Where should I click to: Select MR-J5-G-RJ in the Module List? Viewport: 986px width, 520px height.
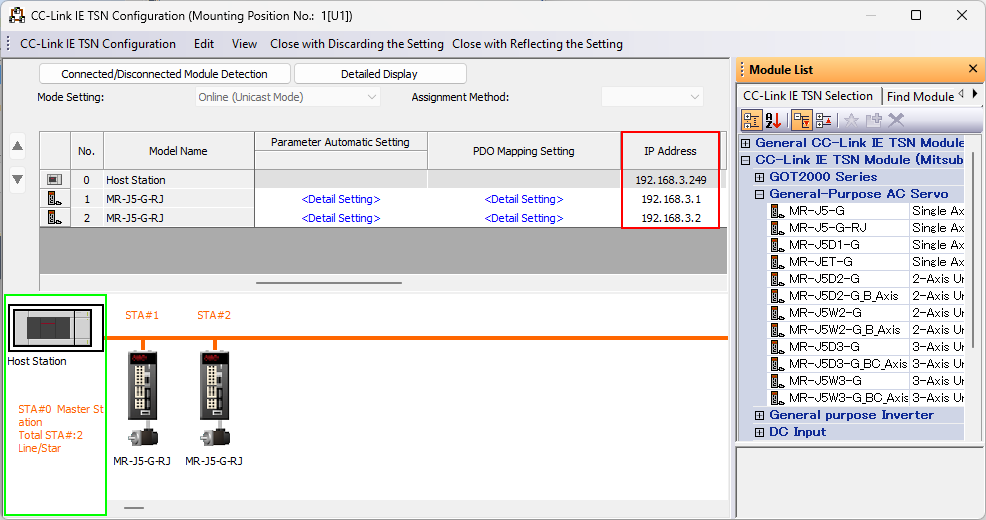(x=828, y=228)
